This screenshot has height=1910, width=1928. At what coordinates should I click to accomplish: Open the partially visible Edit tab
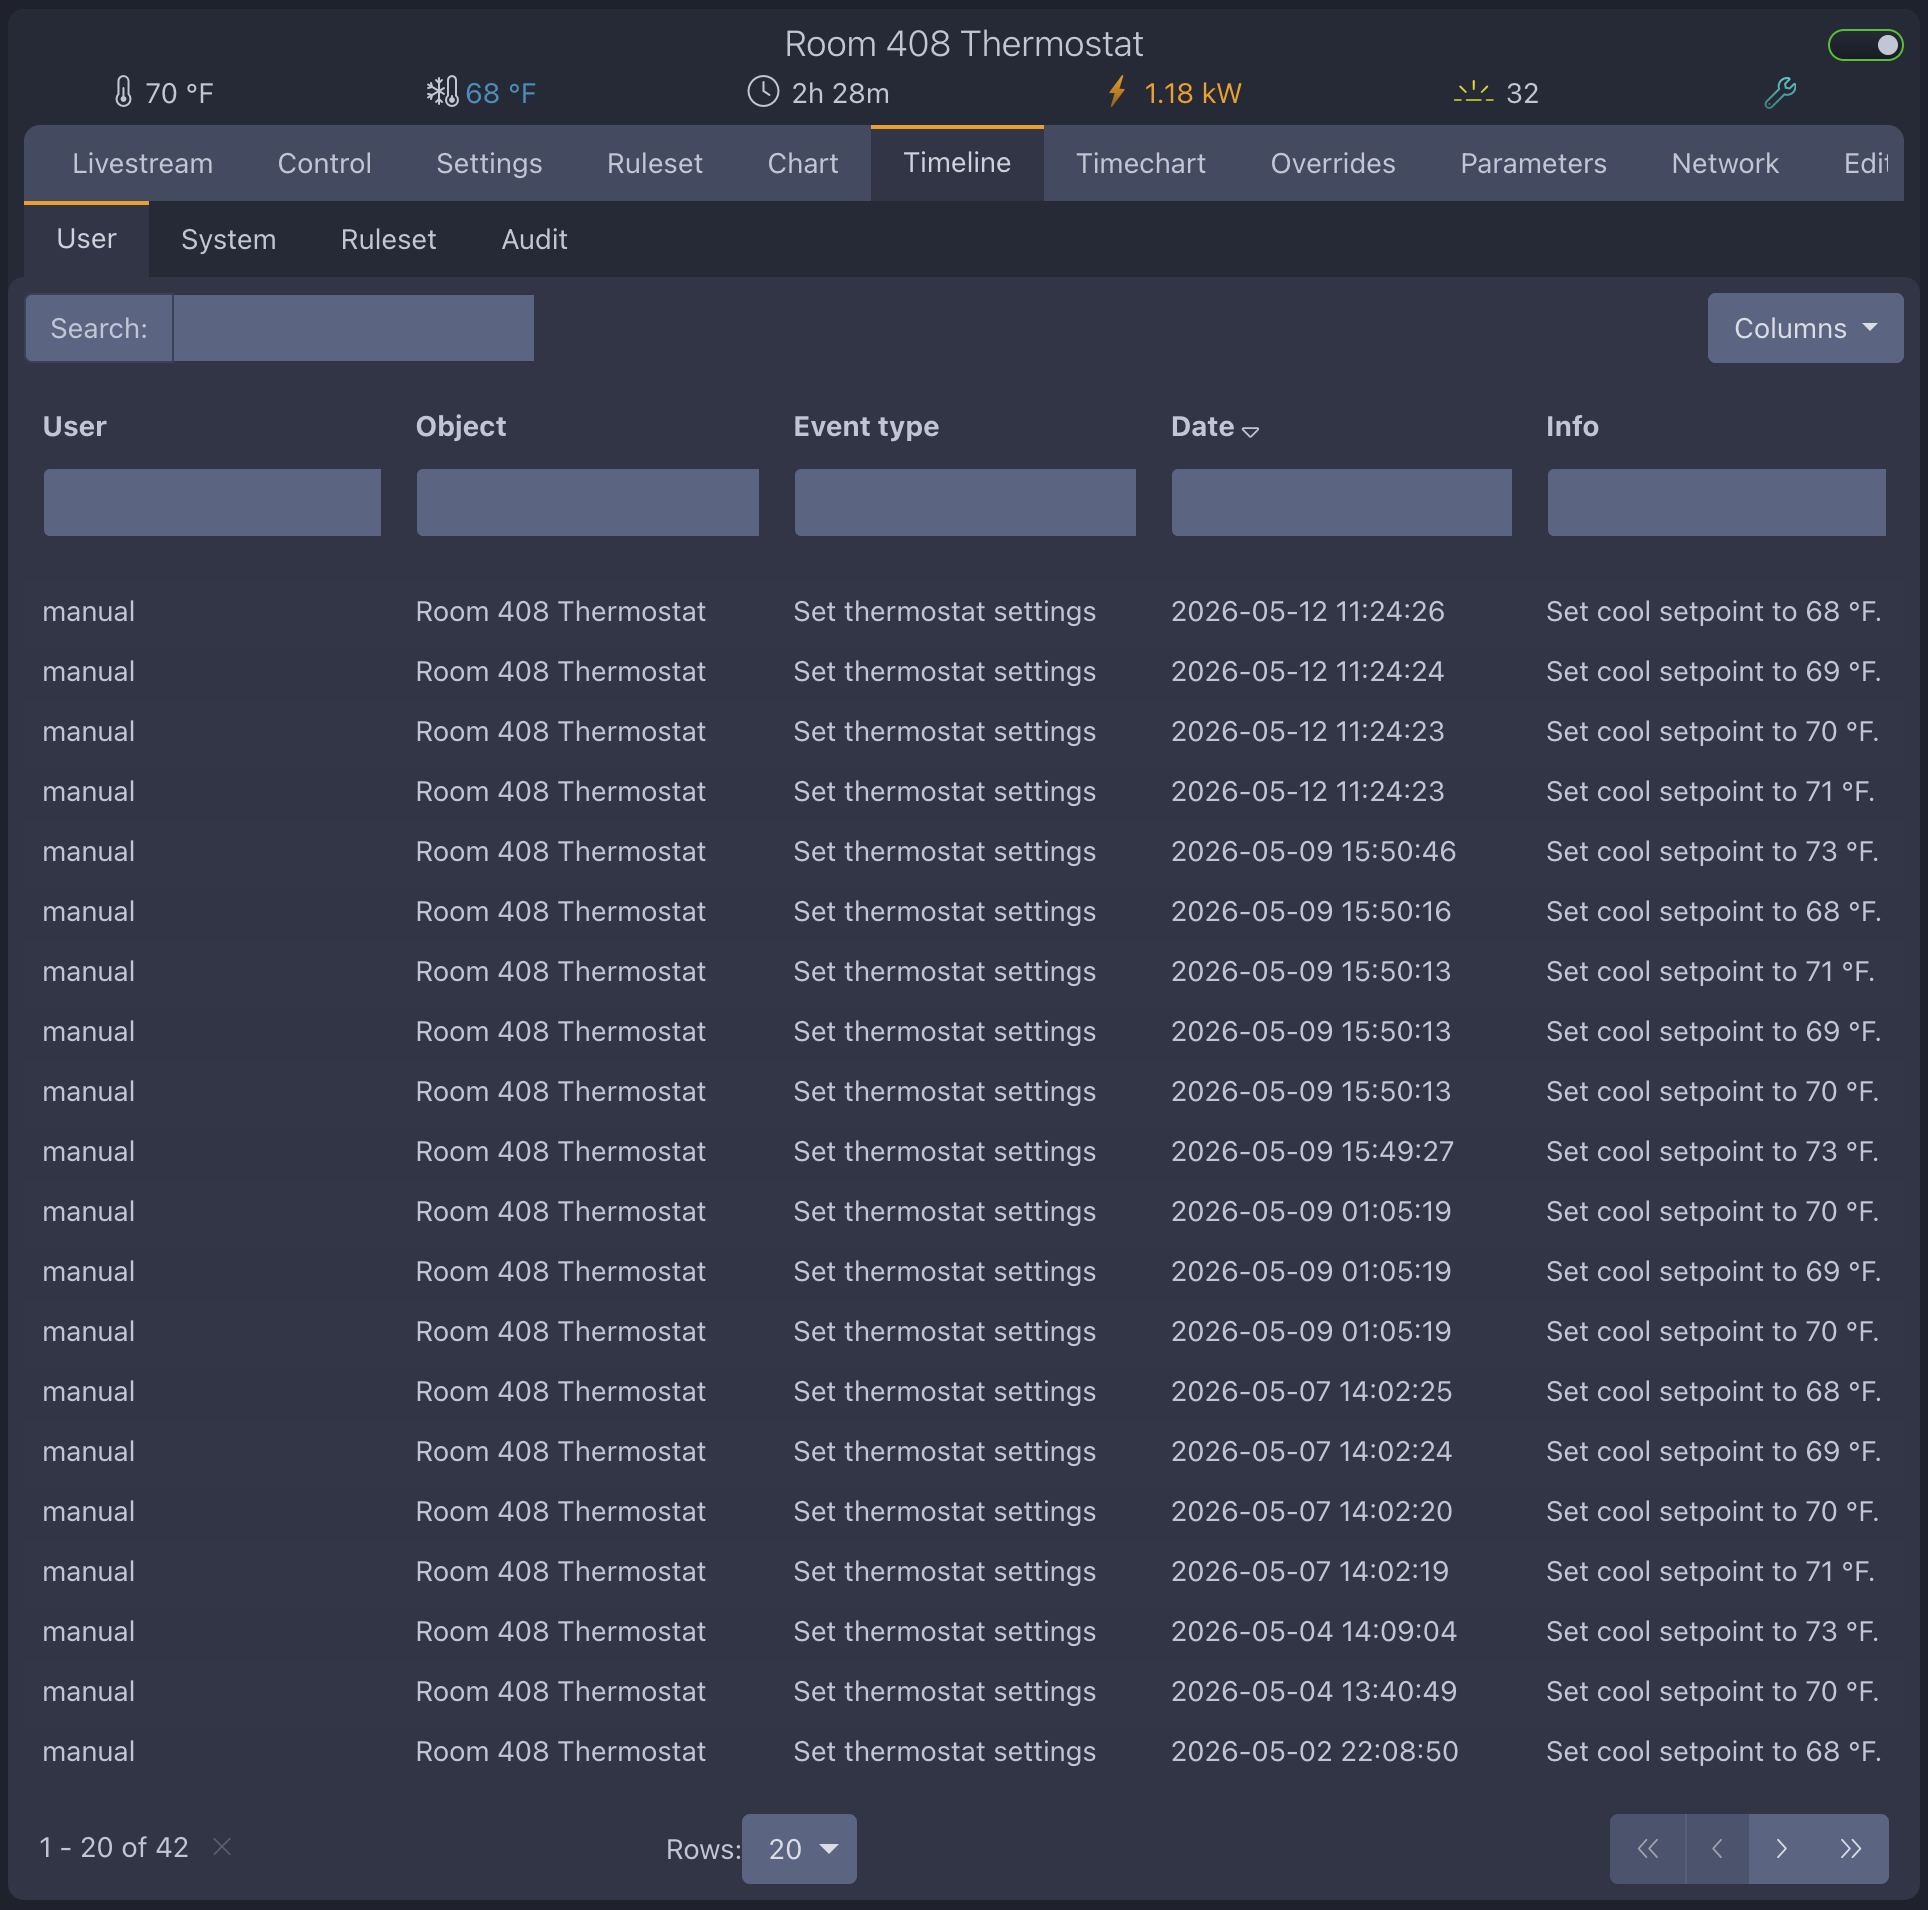tap(1865, 163)
